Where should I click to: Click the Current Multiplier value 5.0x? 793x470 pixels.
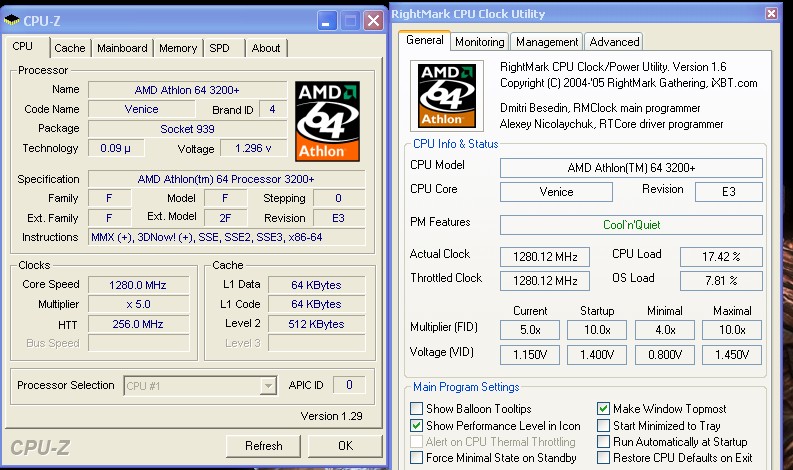coord(530,330)
